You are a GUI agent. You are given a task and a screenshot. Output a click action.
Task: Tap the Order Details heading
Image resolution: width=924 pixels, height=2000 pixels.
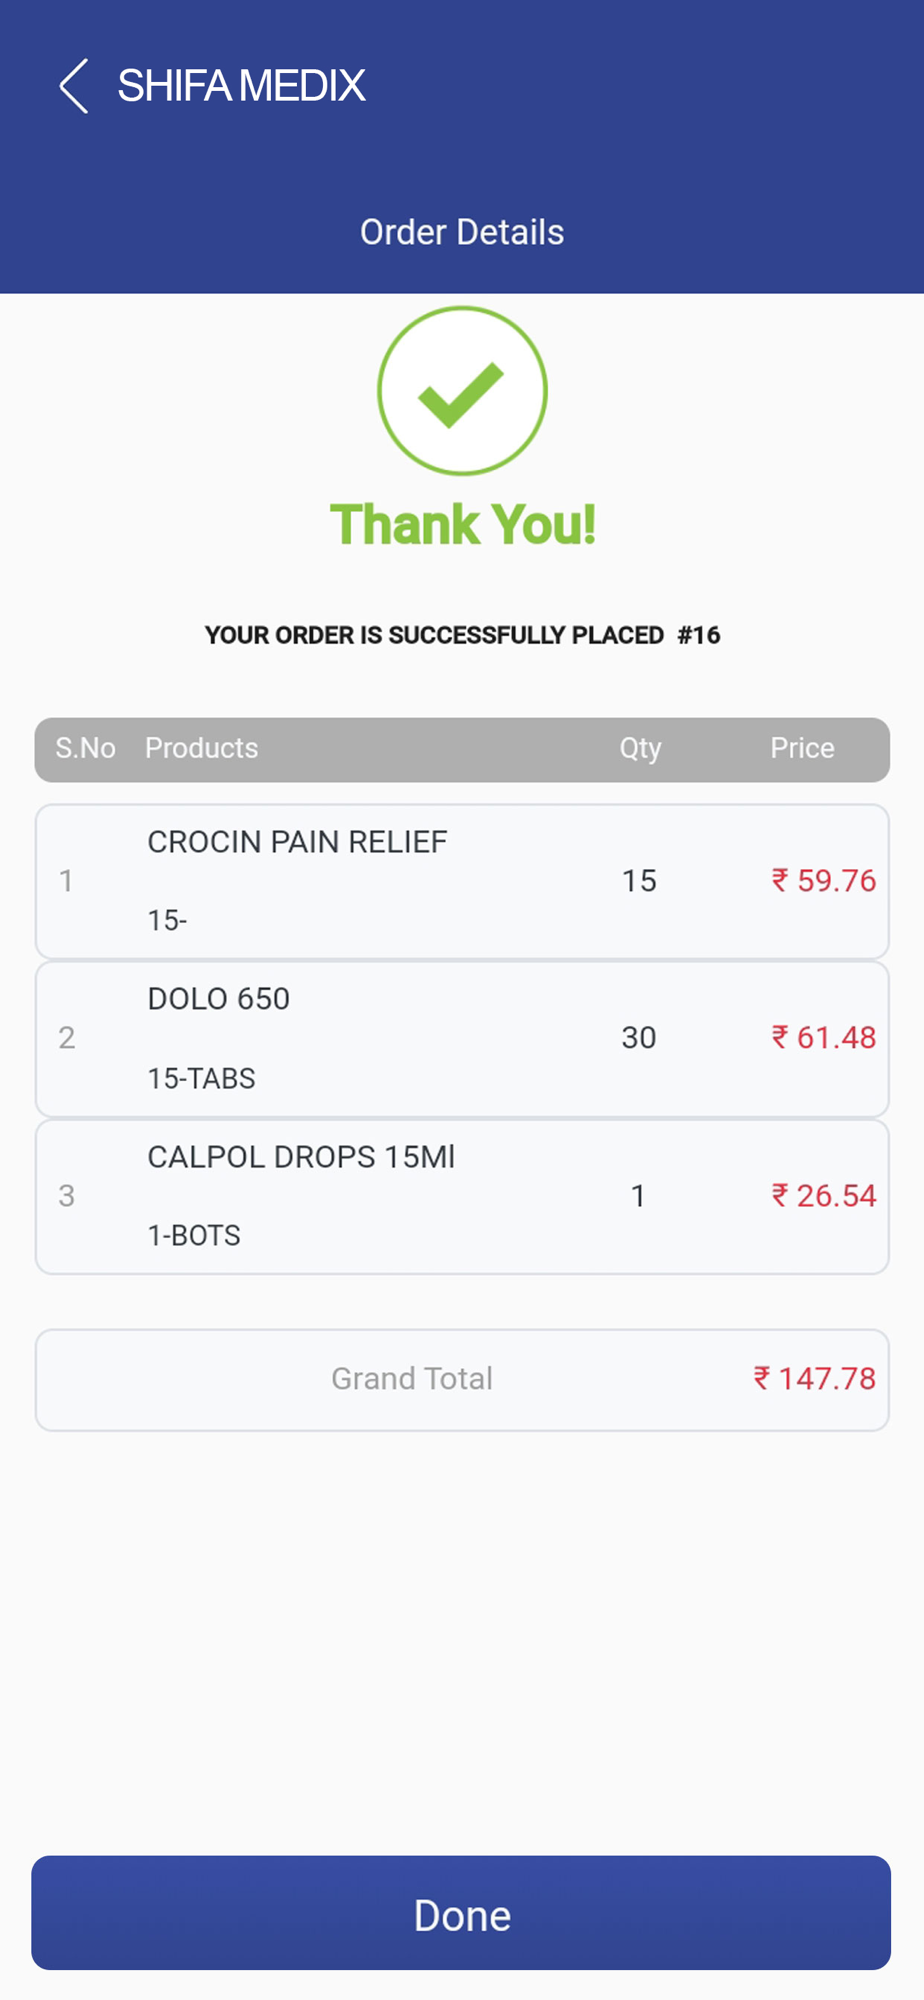[462, 232]
